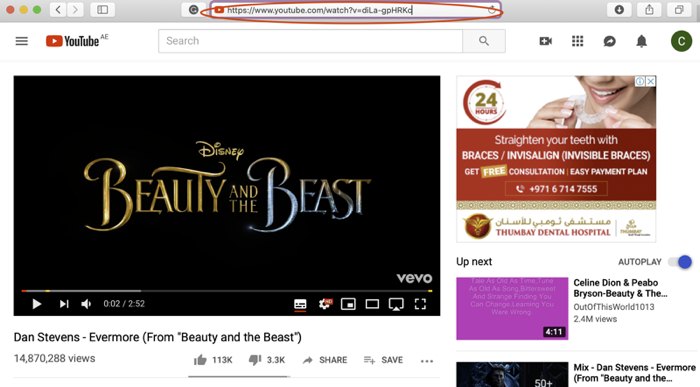
Task: Toggle the Safari sidebar button
Action: pos(102,9)
